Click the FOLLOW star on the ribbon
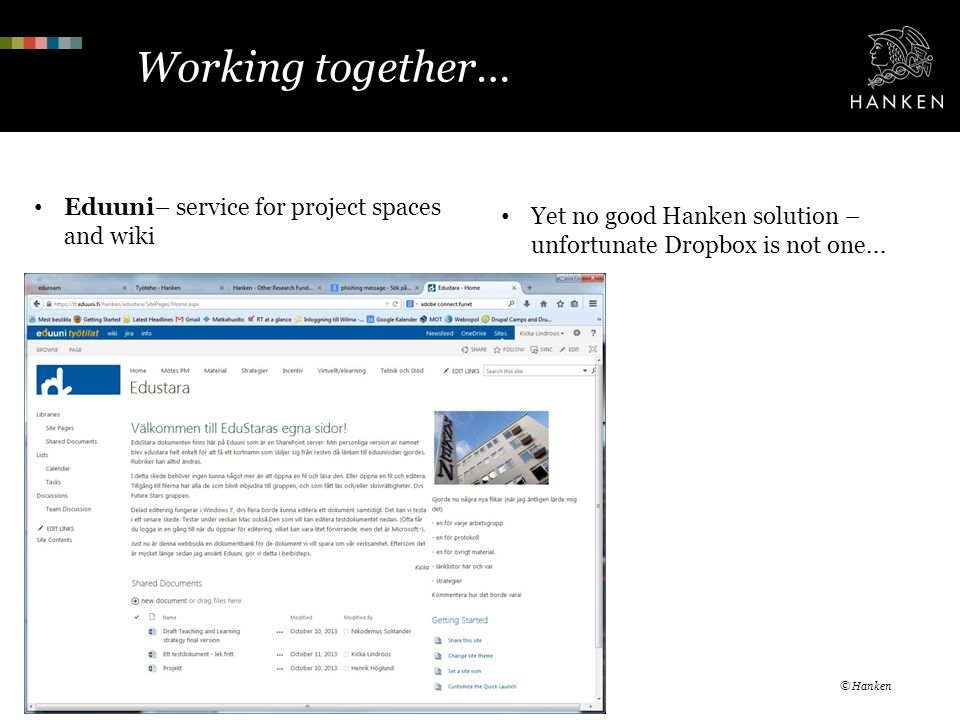Screen dimensions: 960x720 click(x=497, y=350)
